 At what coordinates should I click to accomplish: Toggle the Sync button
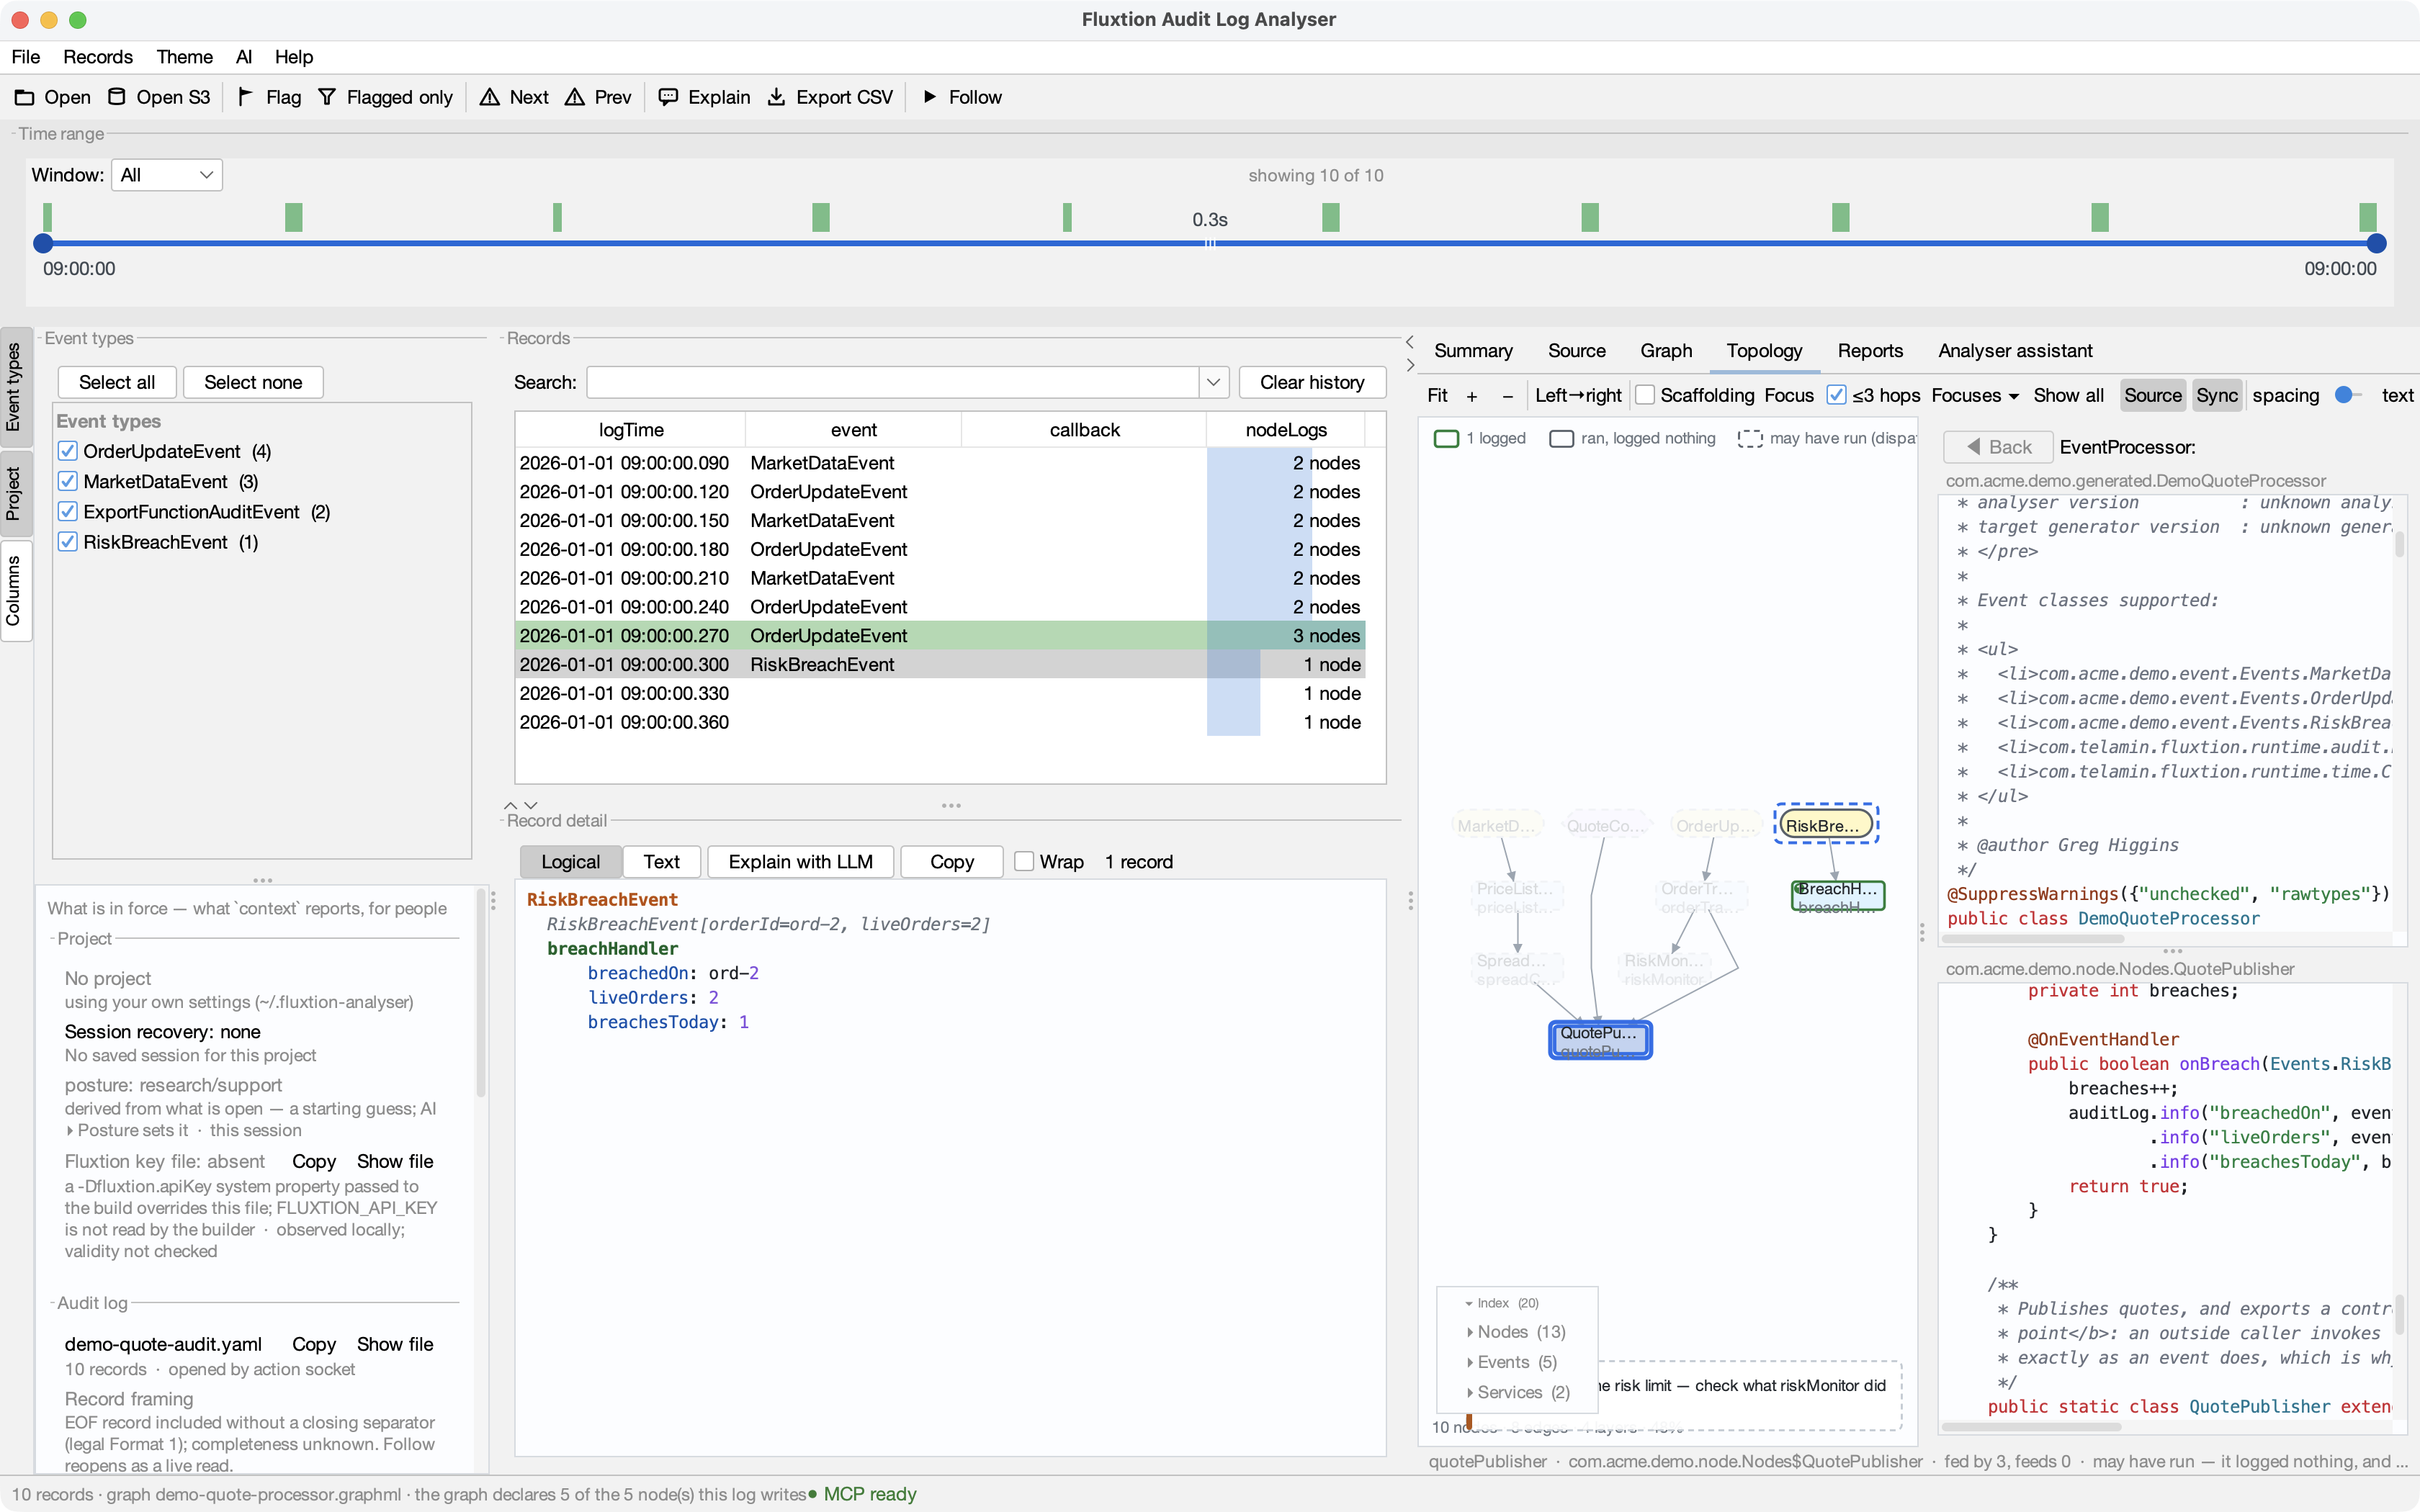[x=2217, y=395]
